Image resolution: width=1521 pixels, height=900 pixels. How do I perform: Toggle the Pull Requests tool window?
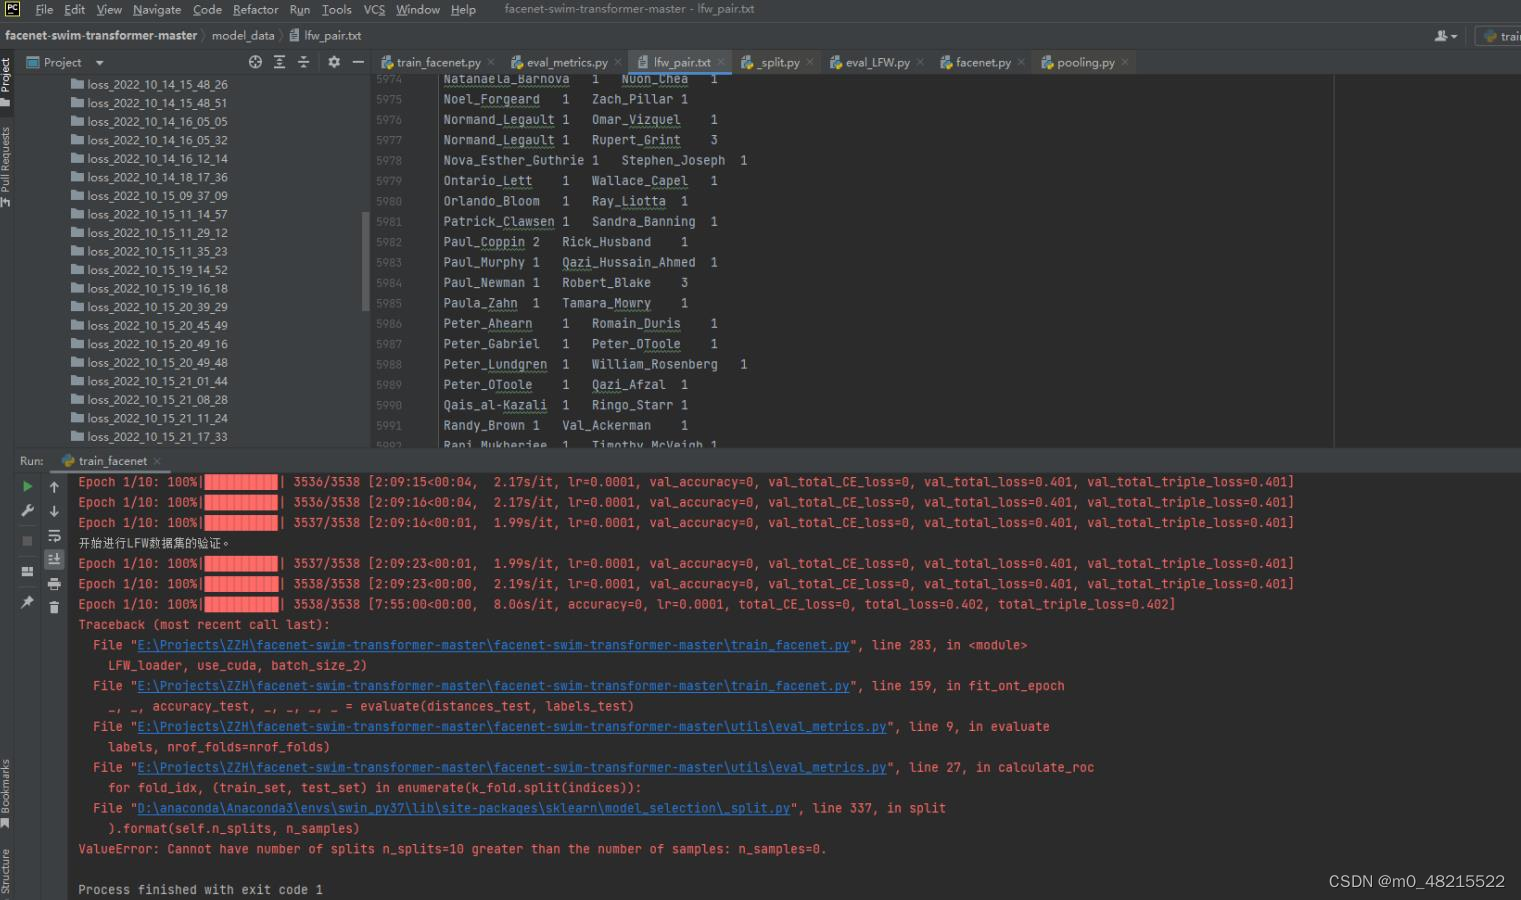pos(6,166)
